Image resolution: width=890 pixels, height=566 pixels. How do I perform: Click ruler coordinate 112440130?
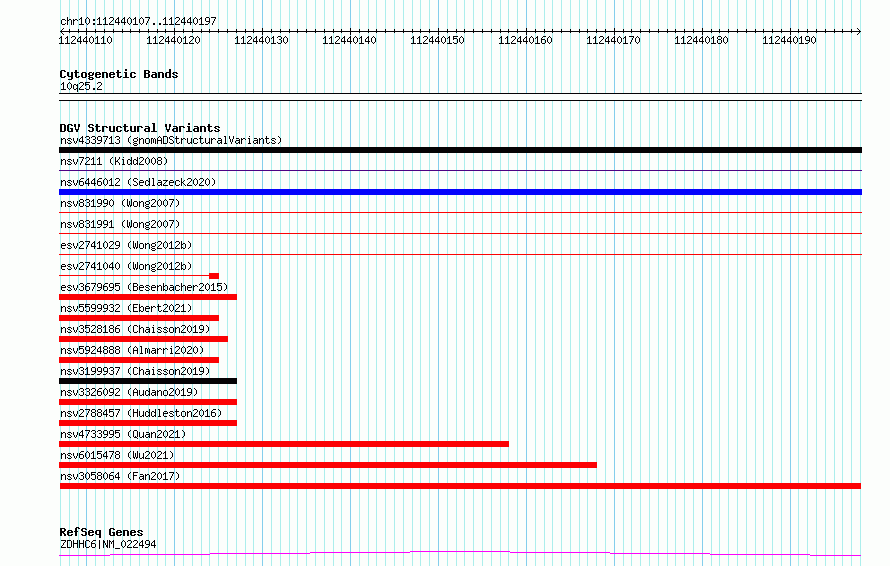click(x=262, y=40)
